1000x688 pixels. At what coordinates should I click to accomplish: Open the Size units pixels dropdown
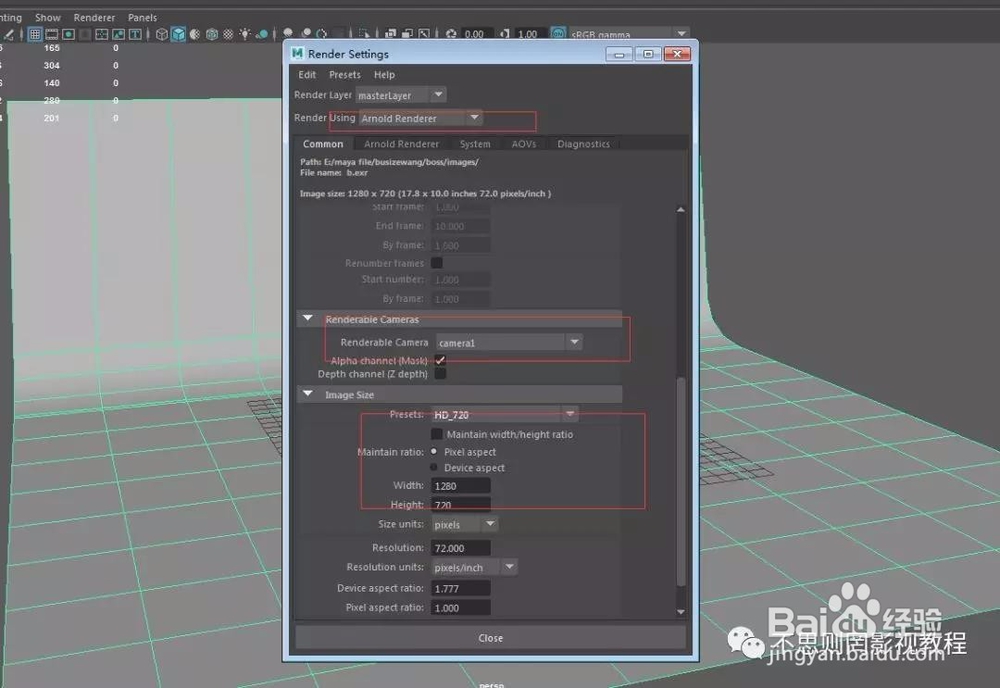pyautogui.click(x=464, y=524)
